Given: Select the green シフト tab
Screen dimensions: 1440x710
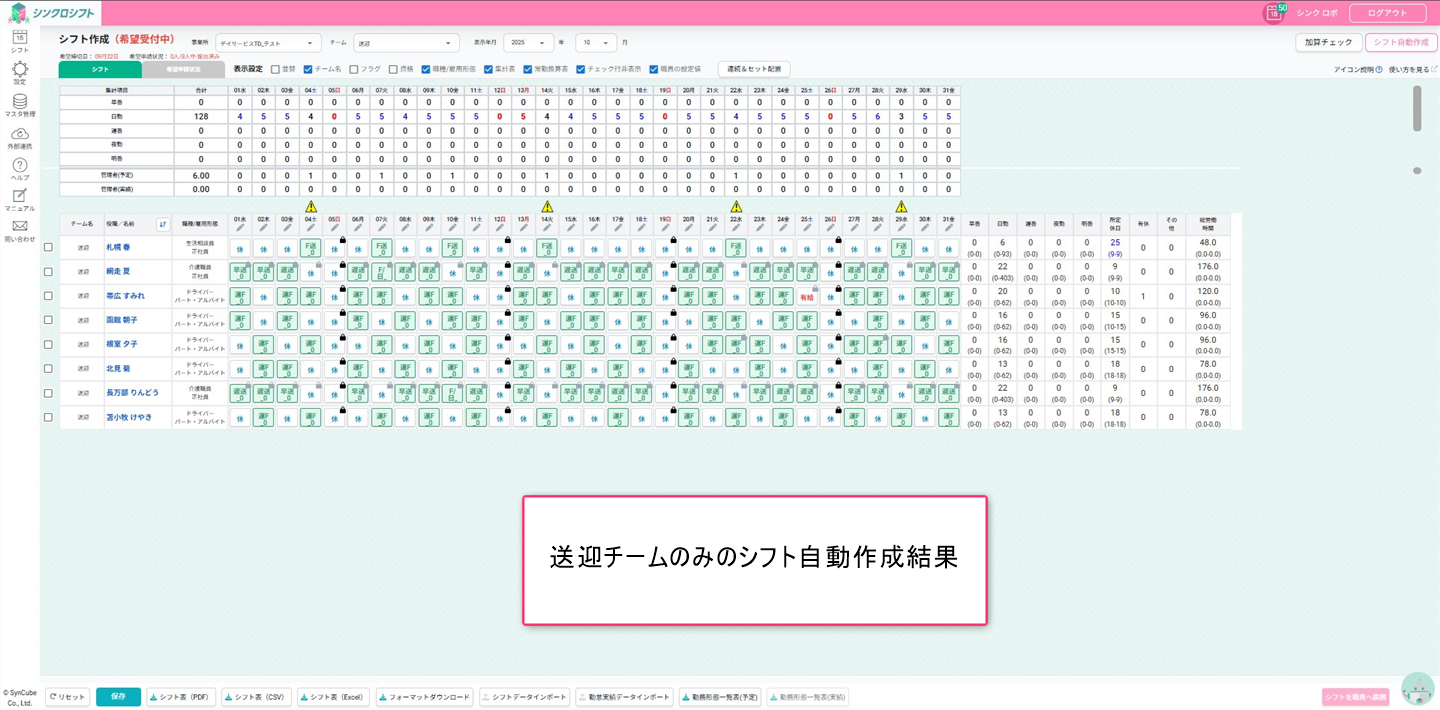Looking at the screenshot, I should (100, 70).
